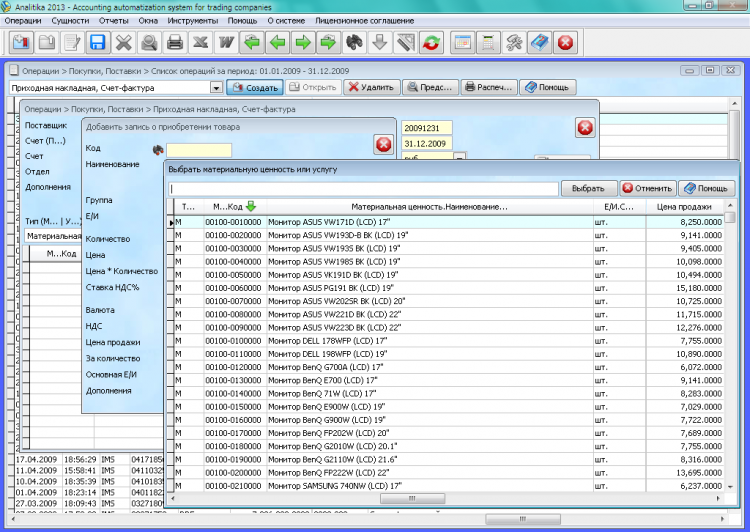
Task: Click green sort arrow in Код column header
Action: 251,206
